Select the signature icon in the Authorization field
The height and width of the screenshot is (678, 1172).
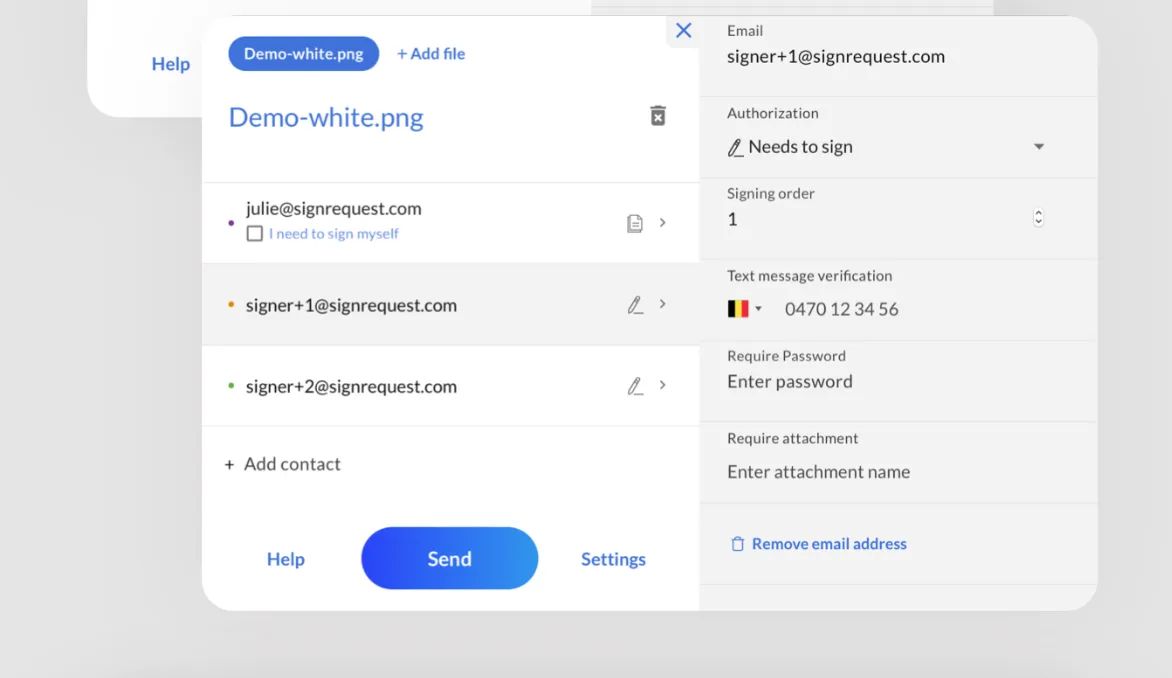coord(734,146)
